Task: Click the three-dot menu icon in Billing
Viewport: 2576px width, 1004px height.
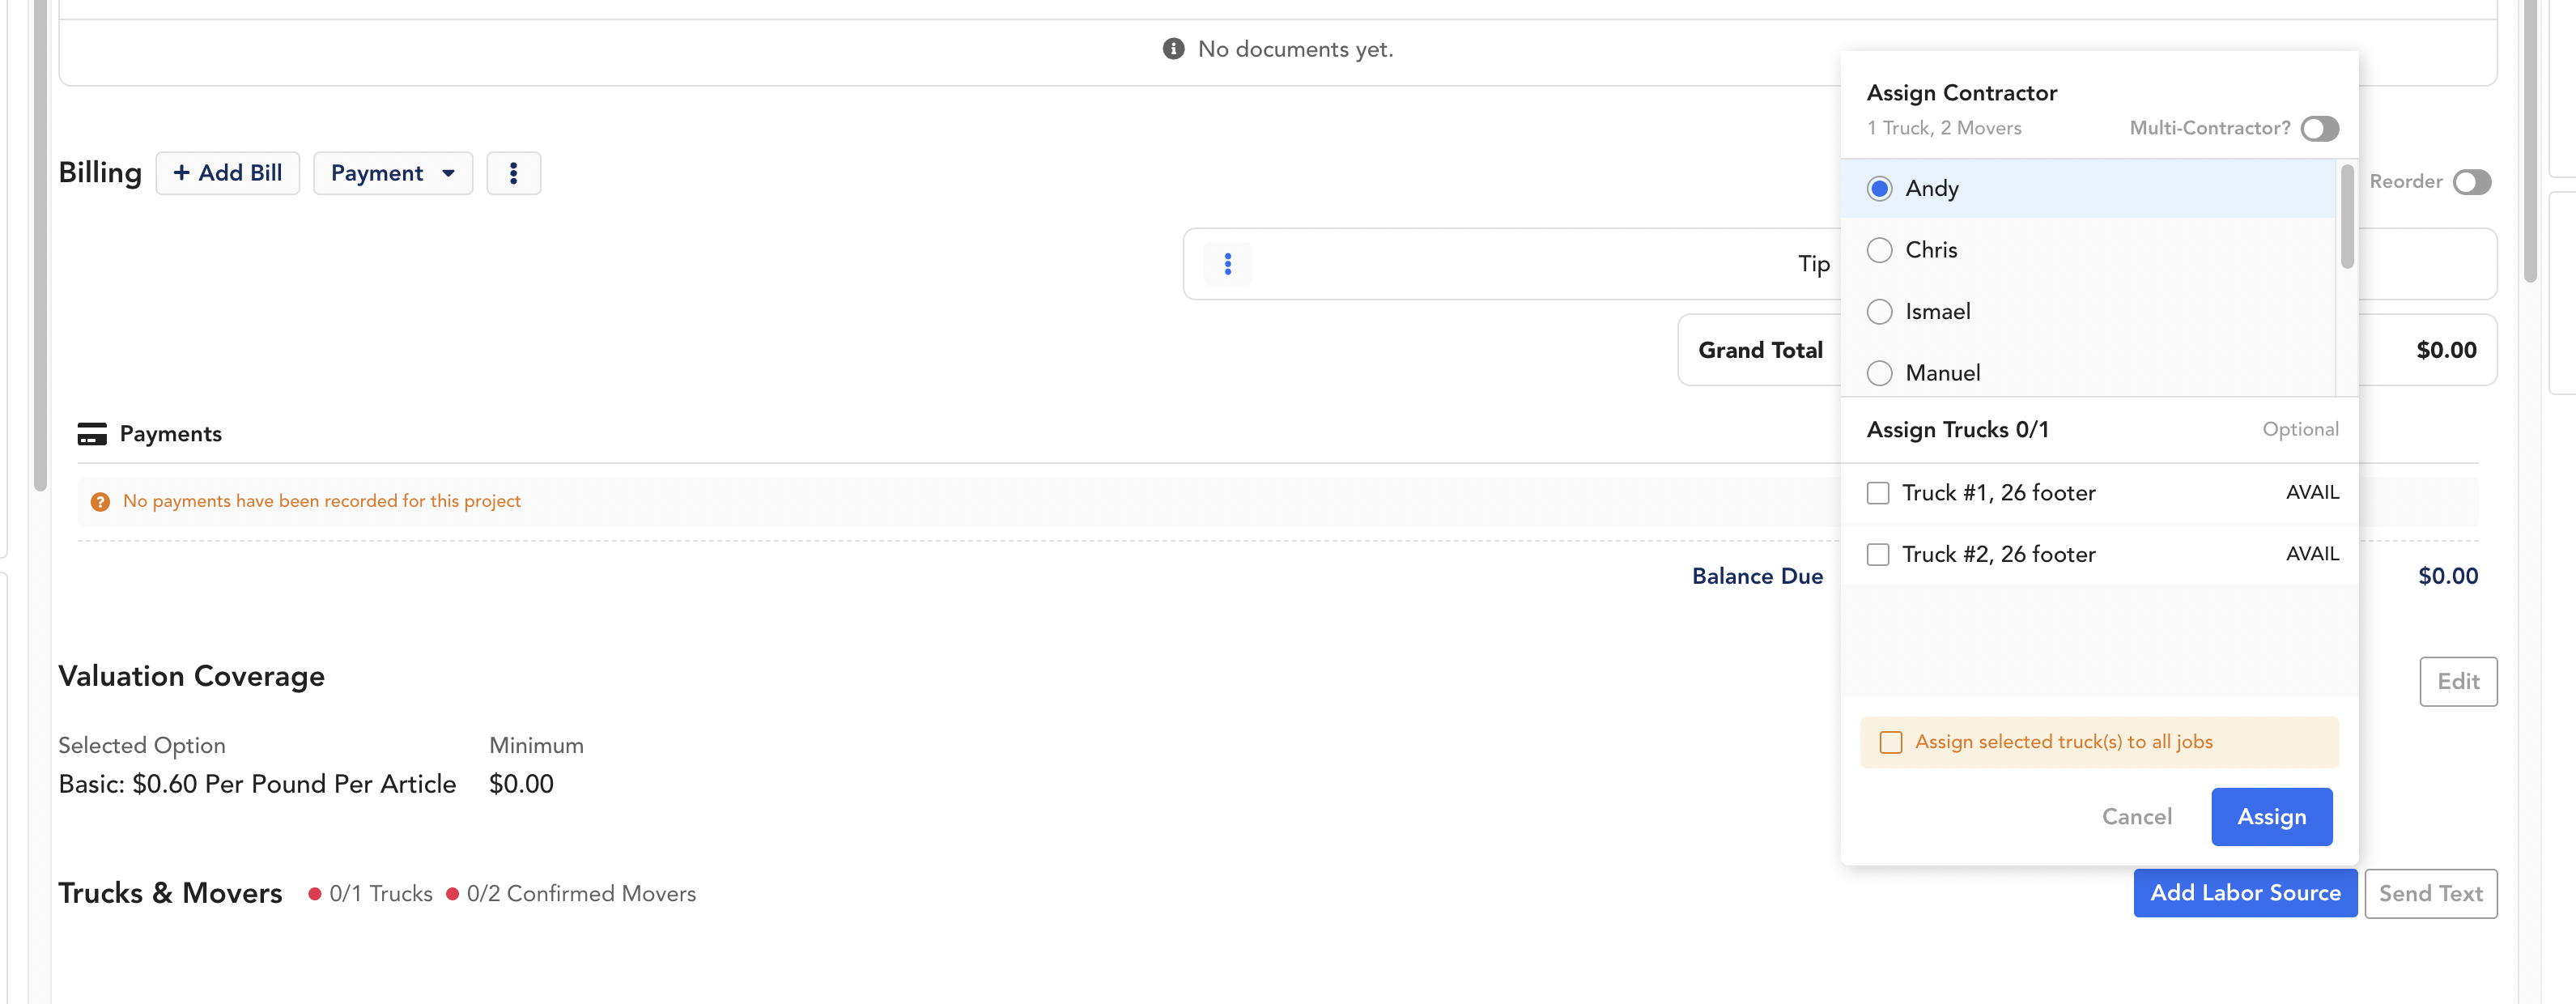Action: pos(512,171)
